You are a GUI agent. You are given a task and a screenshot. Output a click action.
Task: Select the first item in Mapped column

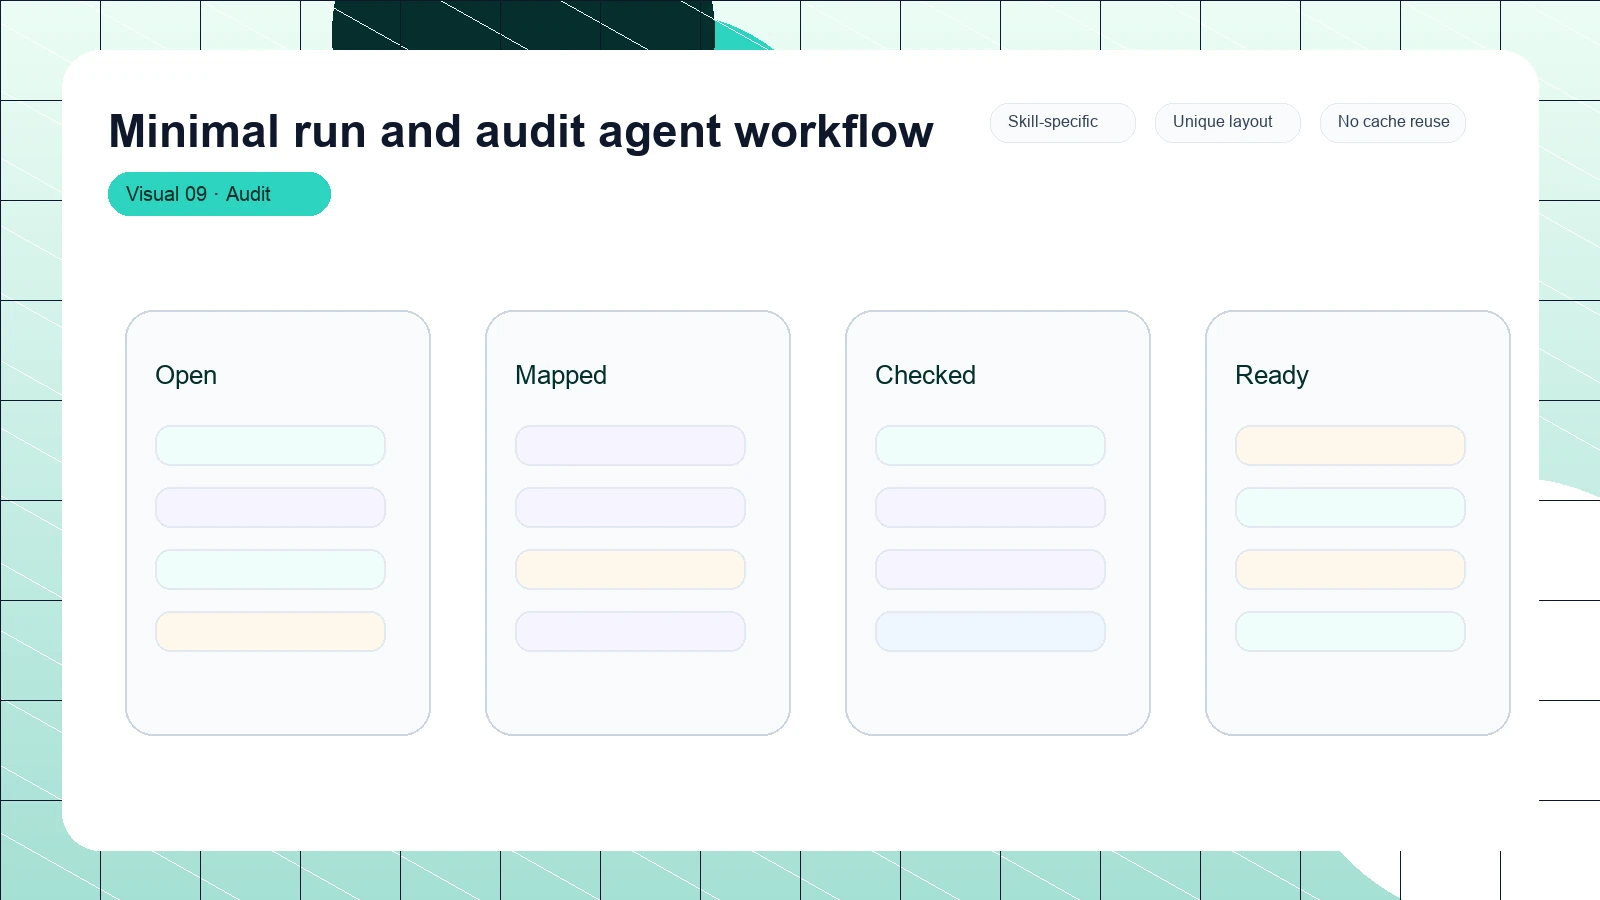[x=630, y=446]
